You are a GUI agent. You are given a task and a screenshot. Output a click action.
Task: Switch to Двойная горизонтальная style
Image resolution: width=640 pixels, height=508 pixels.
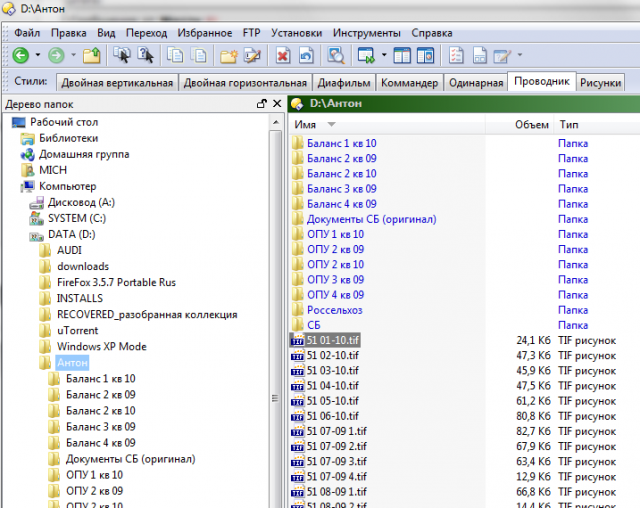pos(245,83)
